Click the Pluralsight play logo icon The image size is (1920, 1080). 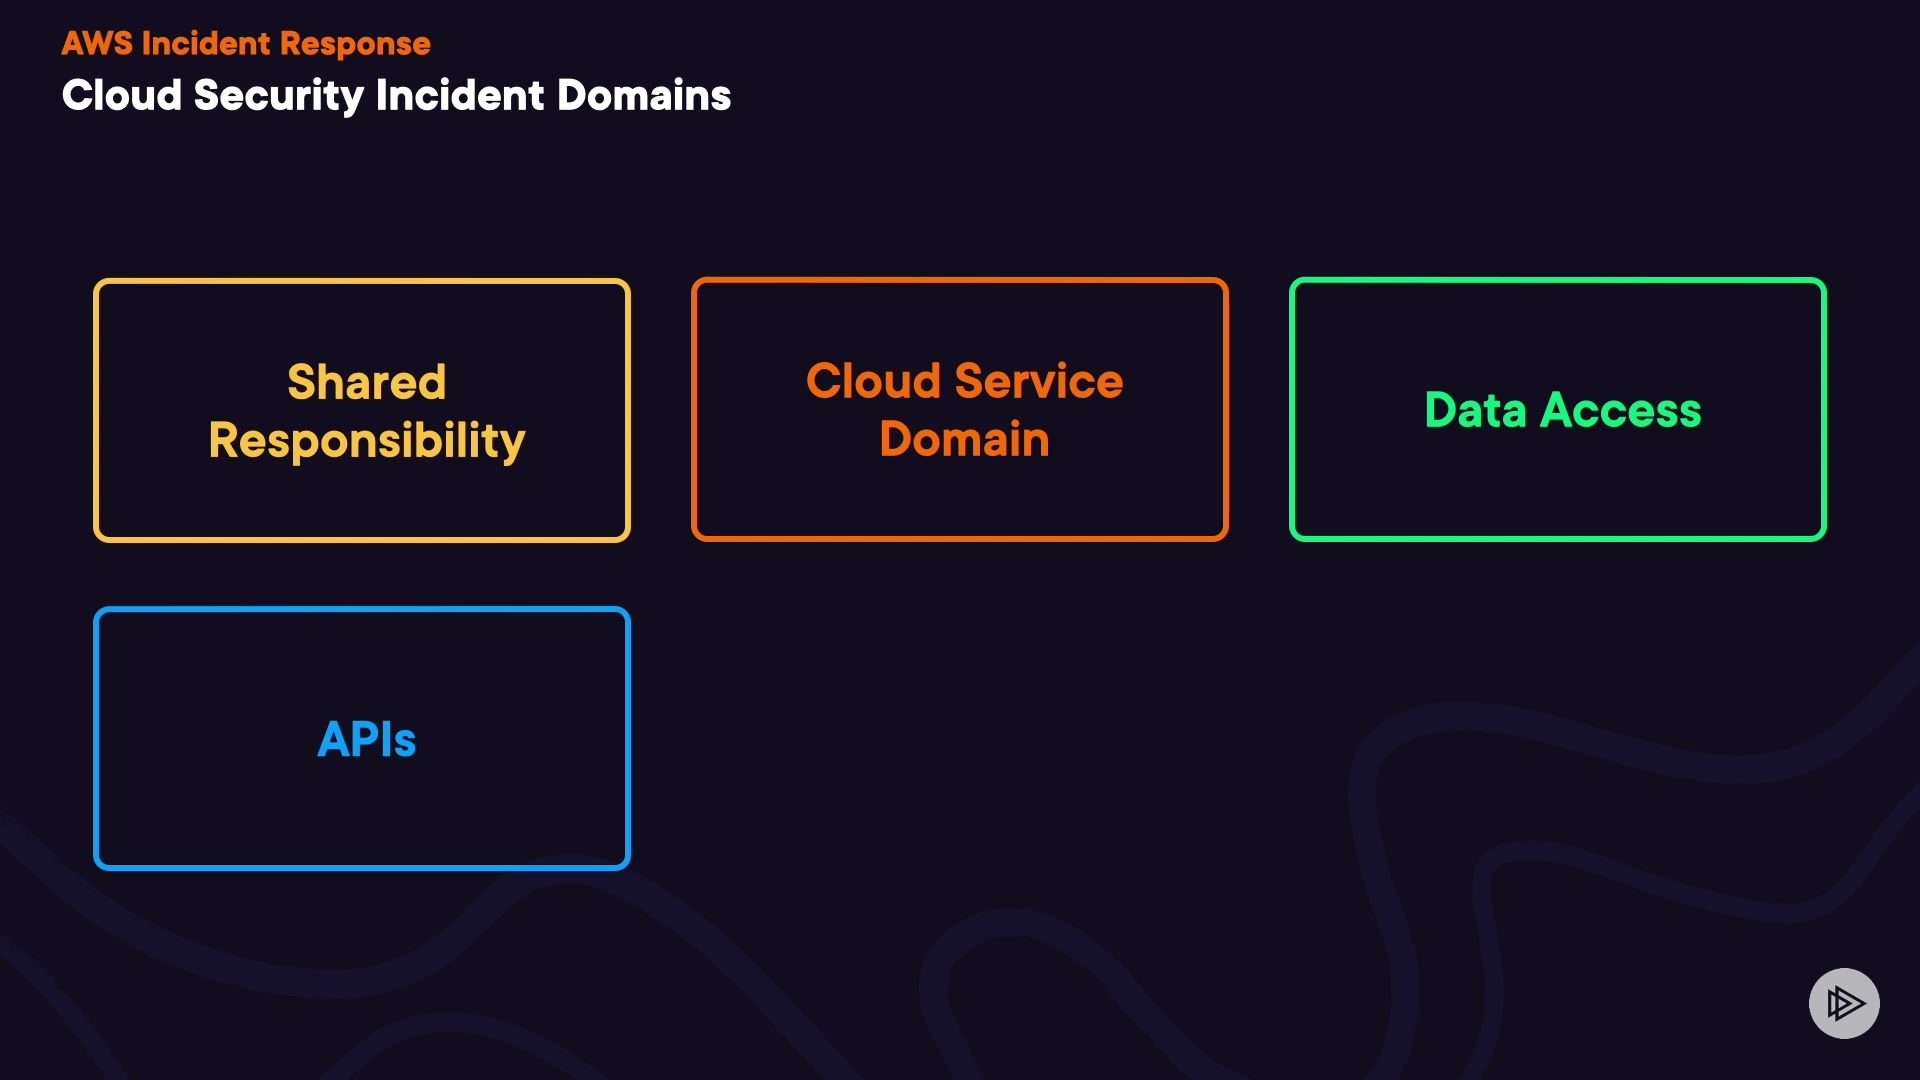coord(1844,1003)
